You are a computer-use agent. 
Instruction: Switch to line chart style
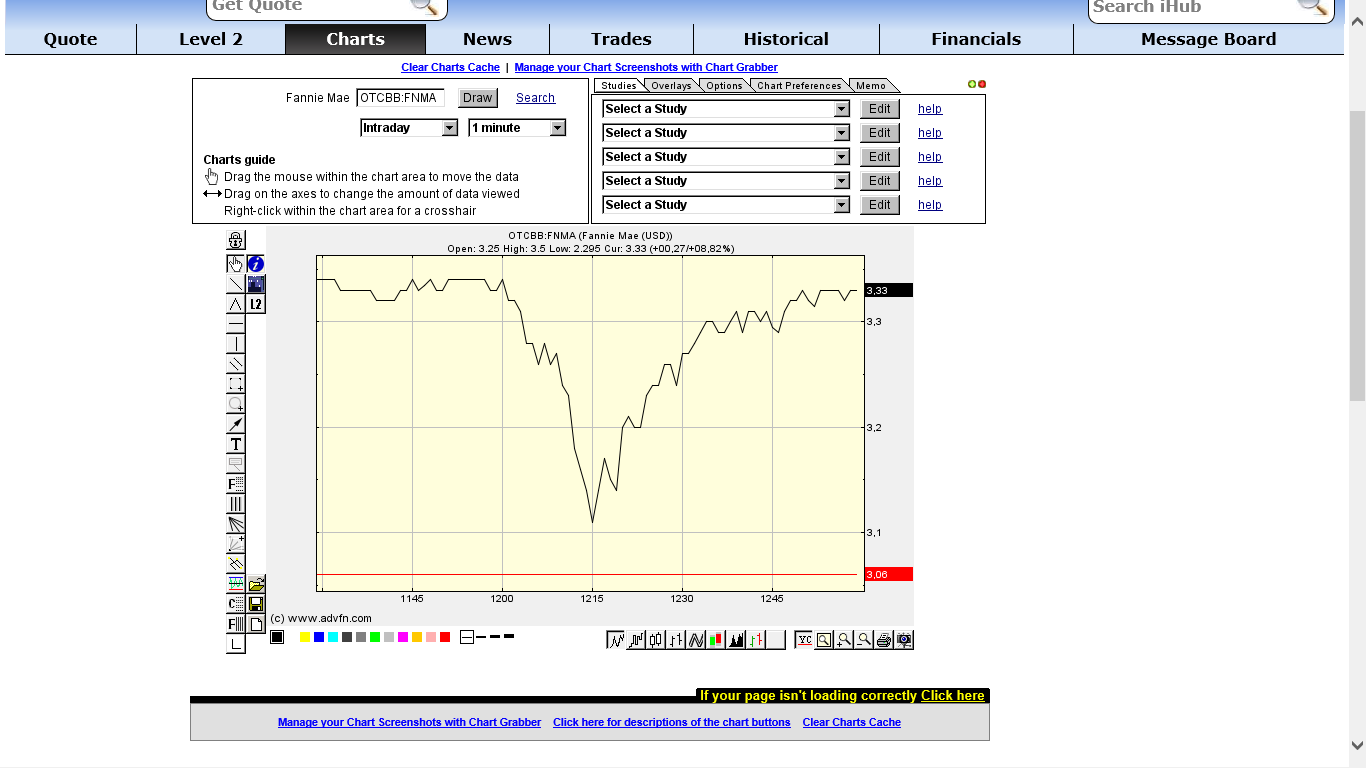(616, 640)
